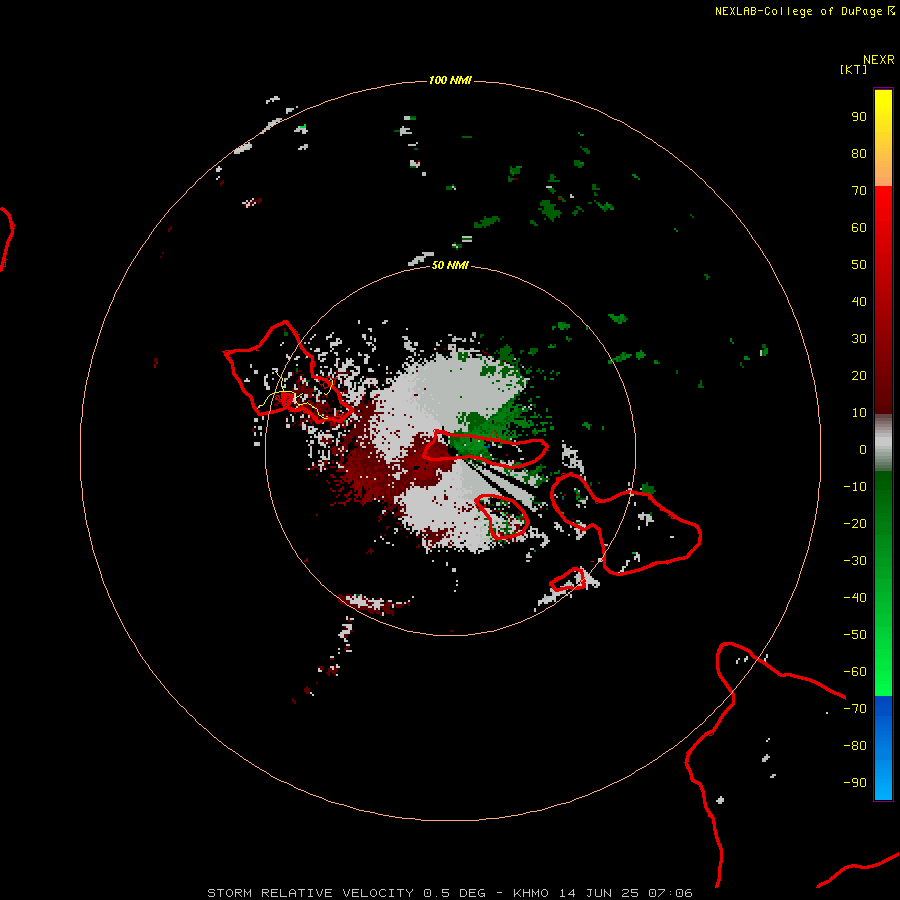The height and width of the screenshot is (900, 900).
Task: Click the -30 value on velocity scale
Action: tap(855, 561)
